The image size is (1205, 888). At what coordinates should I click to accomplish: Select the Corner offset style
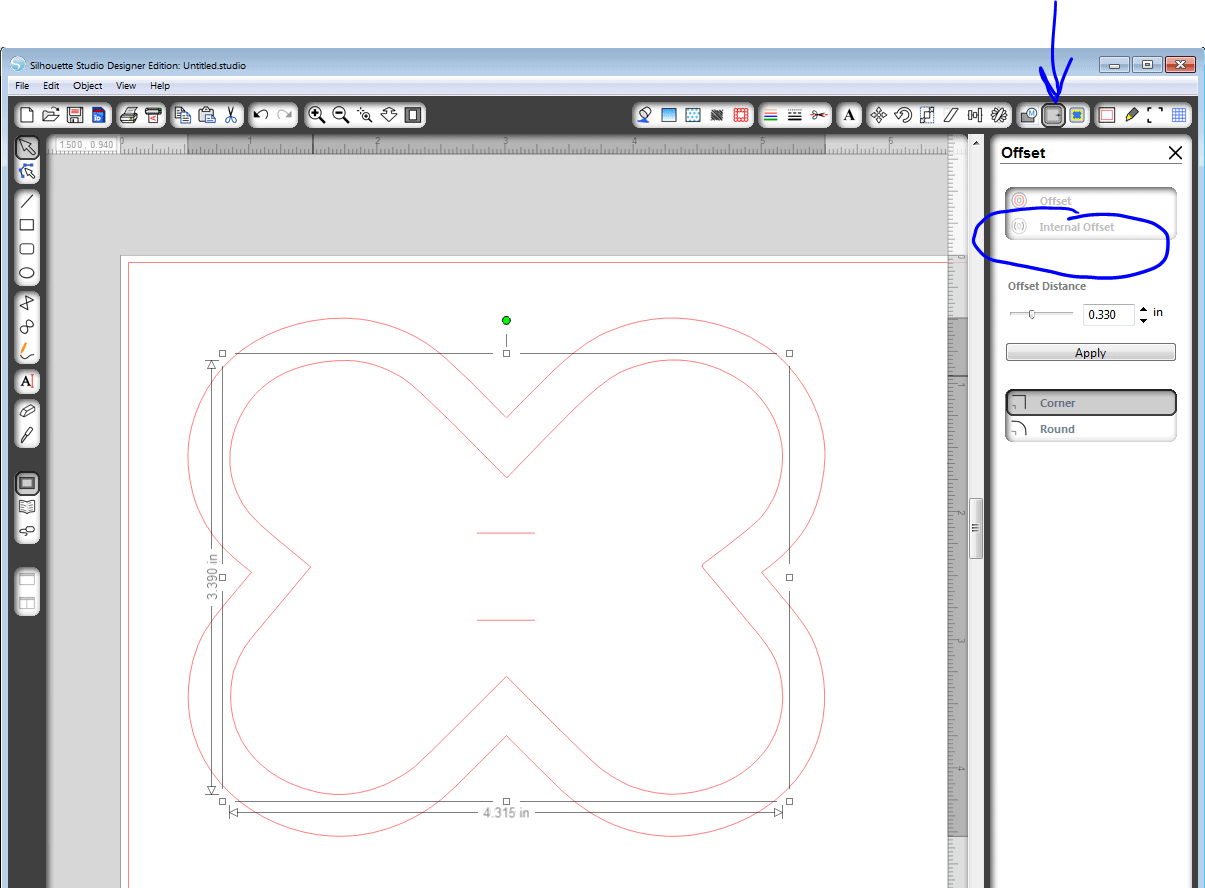tap(1090, 403)
